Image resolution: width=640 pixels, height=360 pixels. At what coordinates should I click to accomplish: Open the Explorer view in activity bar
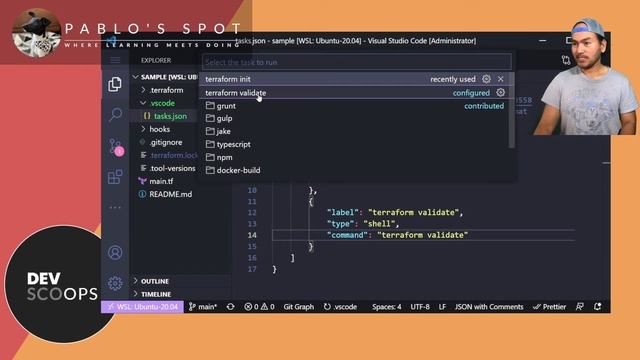115,84
